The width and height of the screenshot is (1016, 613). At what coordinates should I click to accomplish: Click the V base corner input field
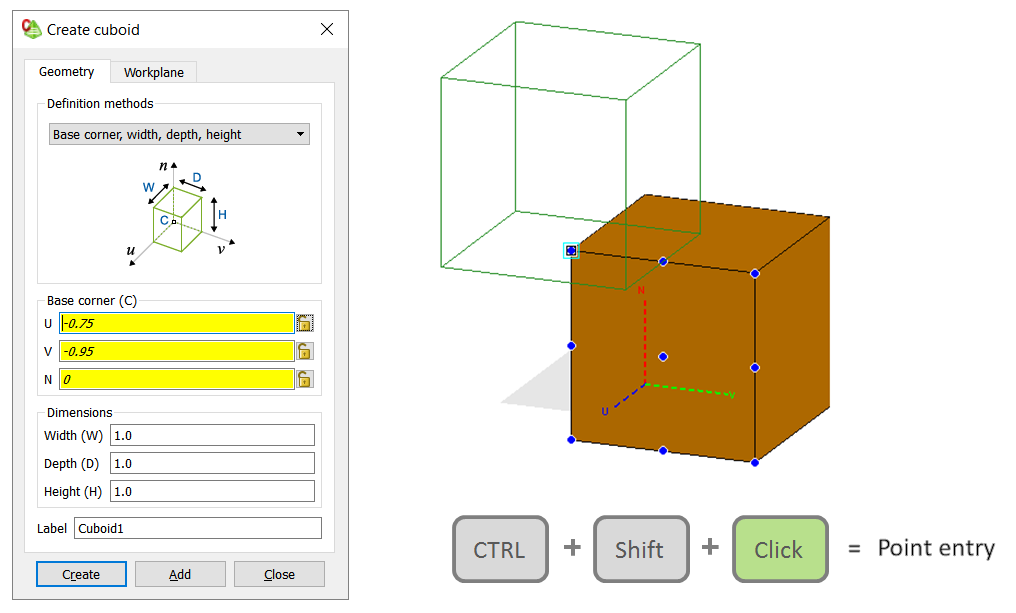(x=177, y=351)
